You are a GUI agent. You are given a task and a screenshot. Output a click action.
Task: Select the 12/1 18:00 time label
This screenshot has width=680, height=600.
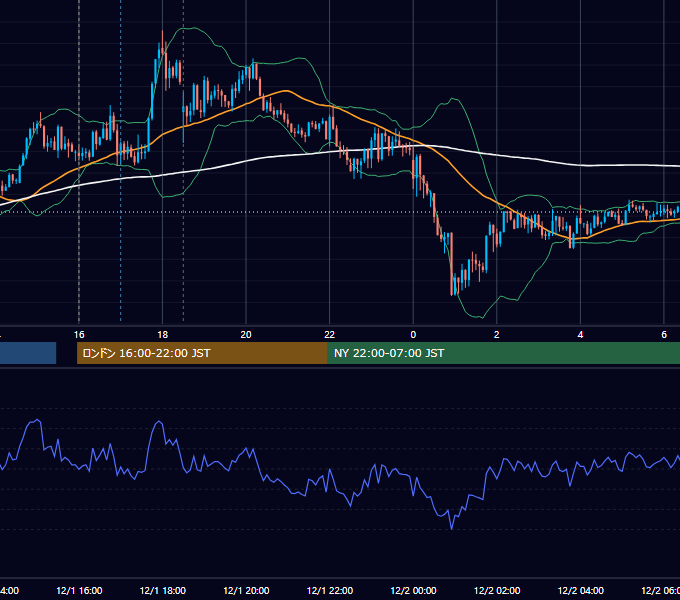point(163,590)
